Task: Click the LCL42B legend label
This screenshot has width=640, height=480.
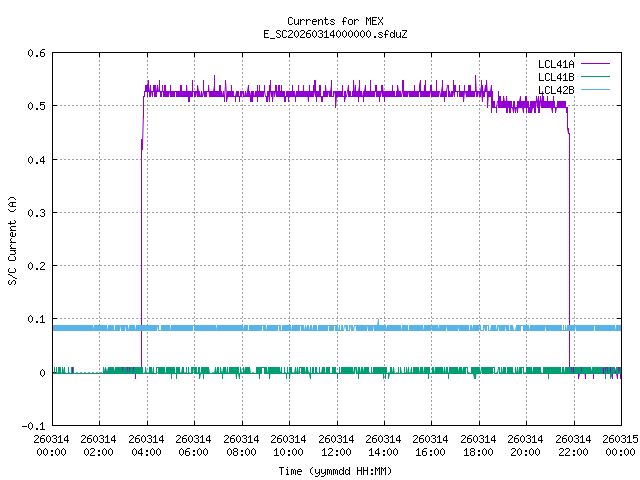Action: [554, 90]
